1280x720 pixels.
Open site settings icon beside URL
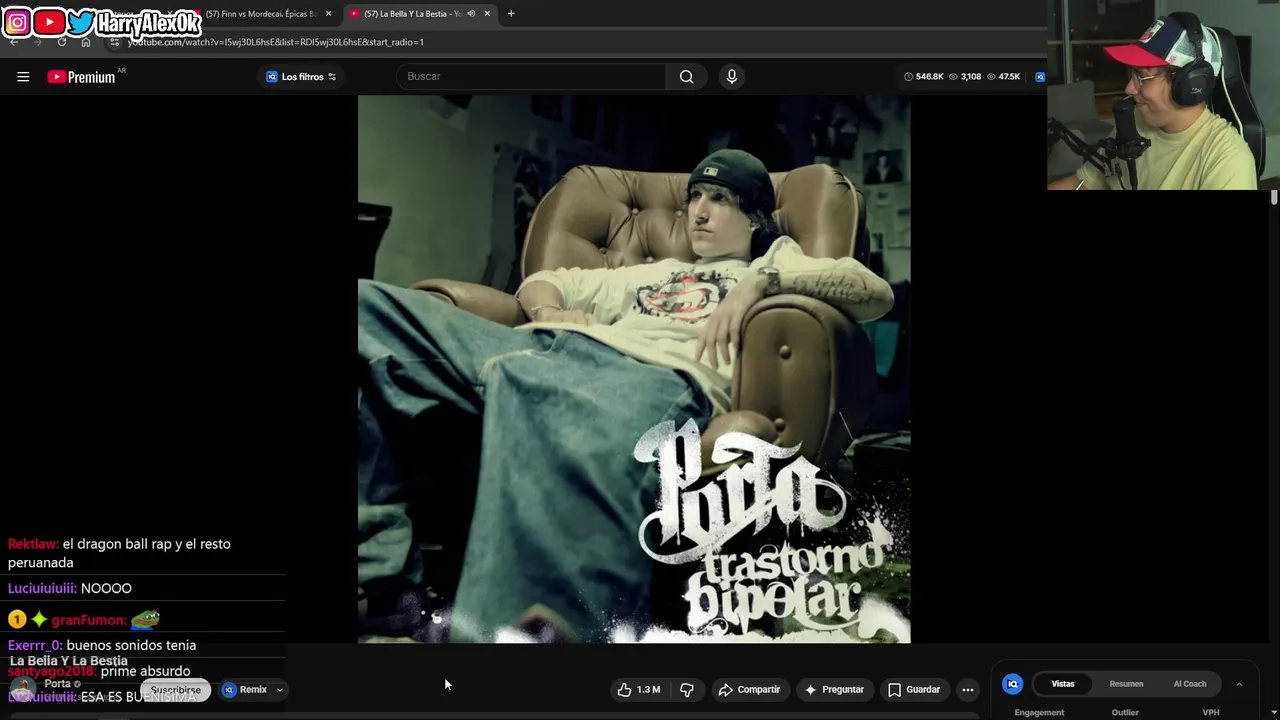click(115, 42)
